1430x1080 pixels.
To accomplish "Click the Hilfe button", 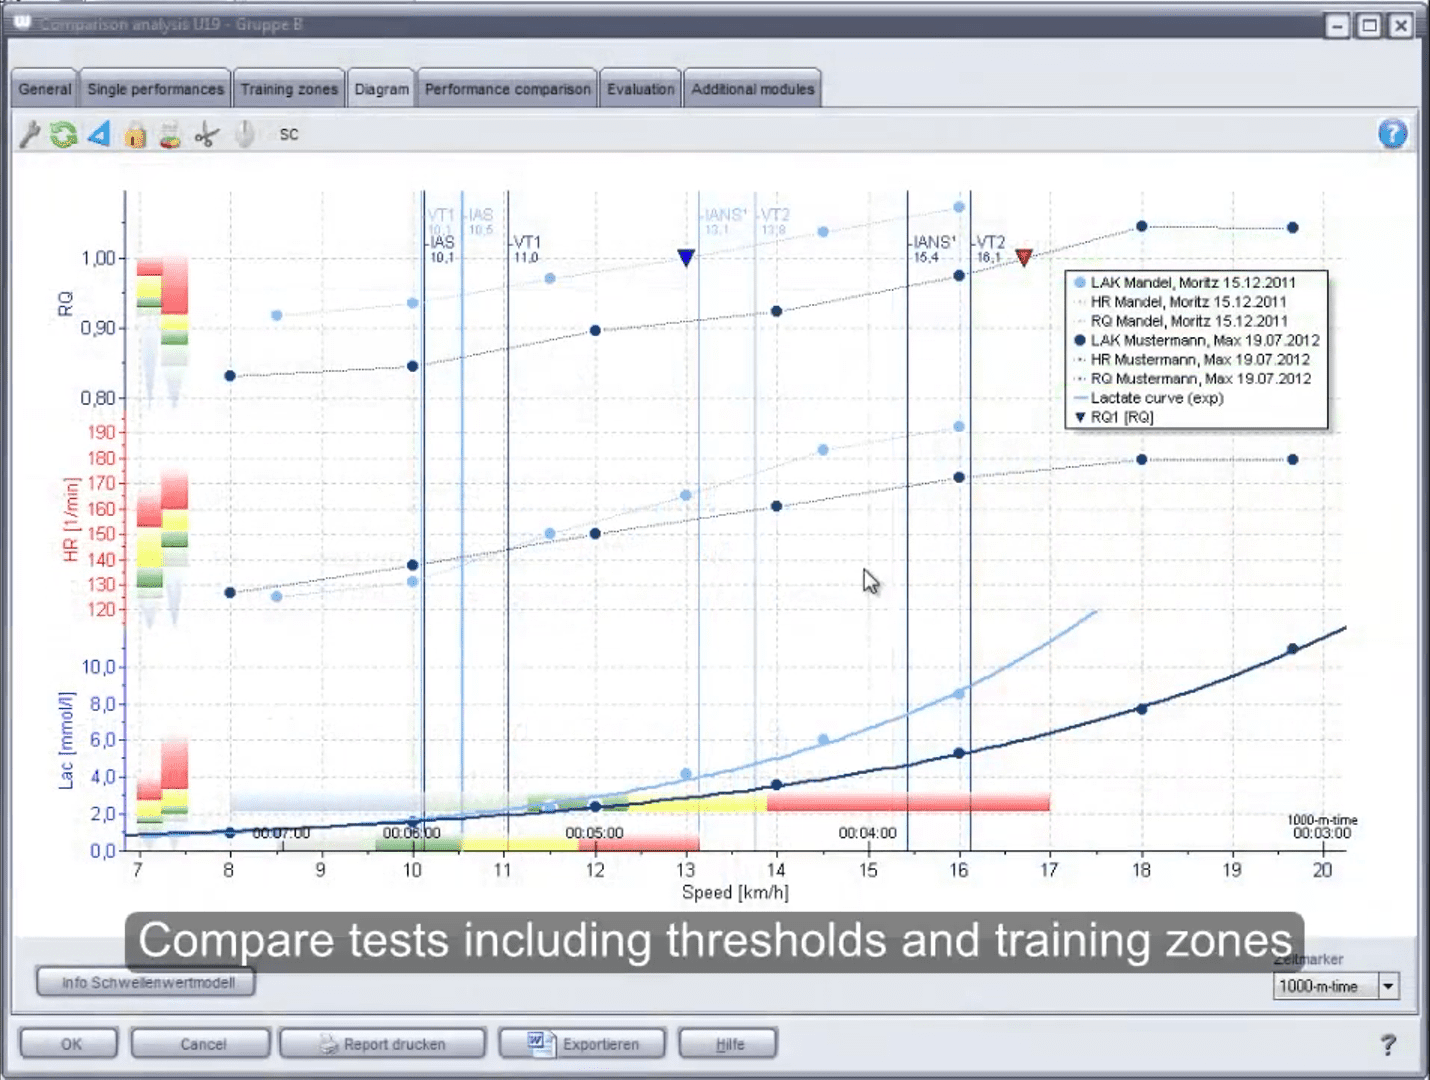I will point(728,1044).
